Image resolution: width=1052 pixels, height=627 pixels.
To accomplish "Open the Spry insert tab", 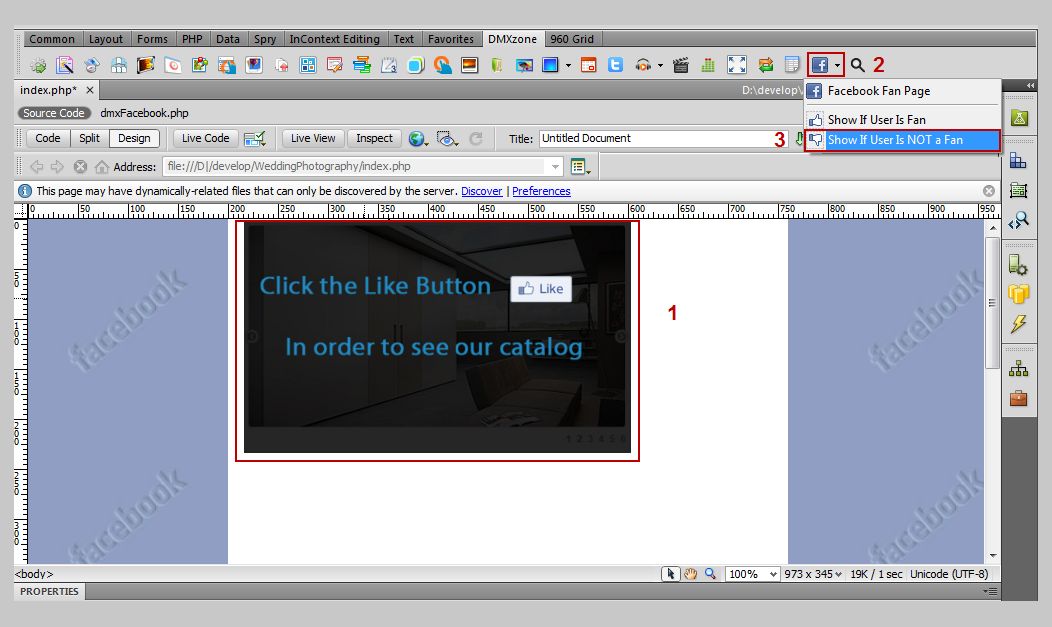I will coord(265,39).
